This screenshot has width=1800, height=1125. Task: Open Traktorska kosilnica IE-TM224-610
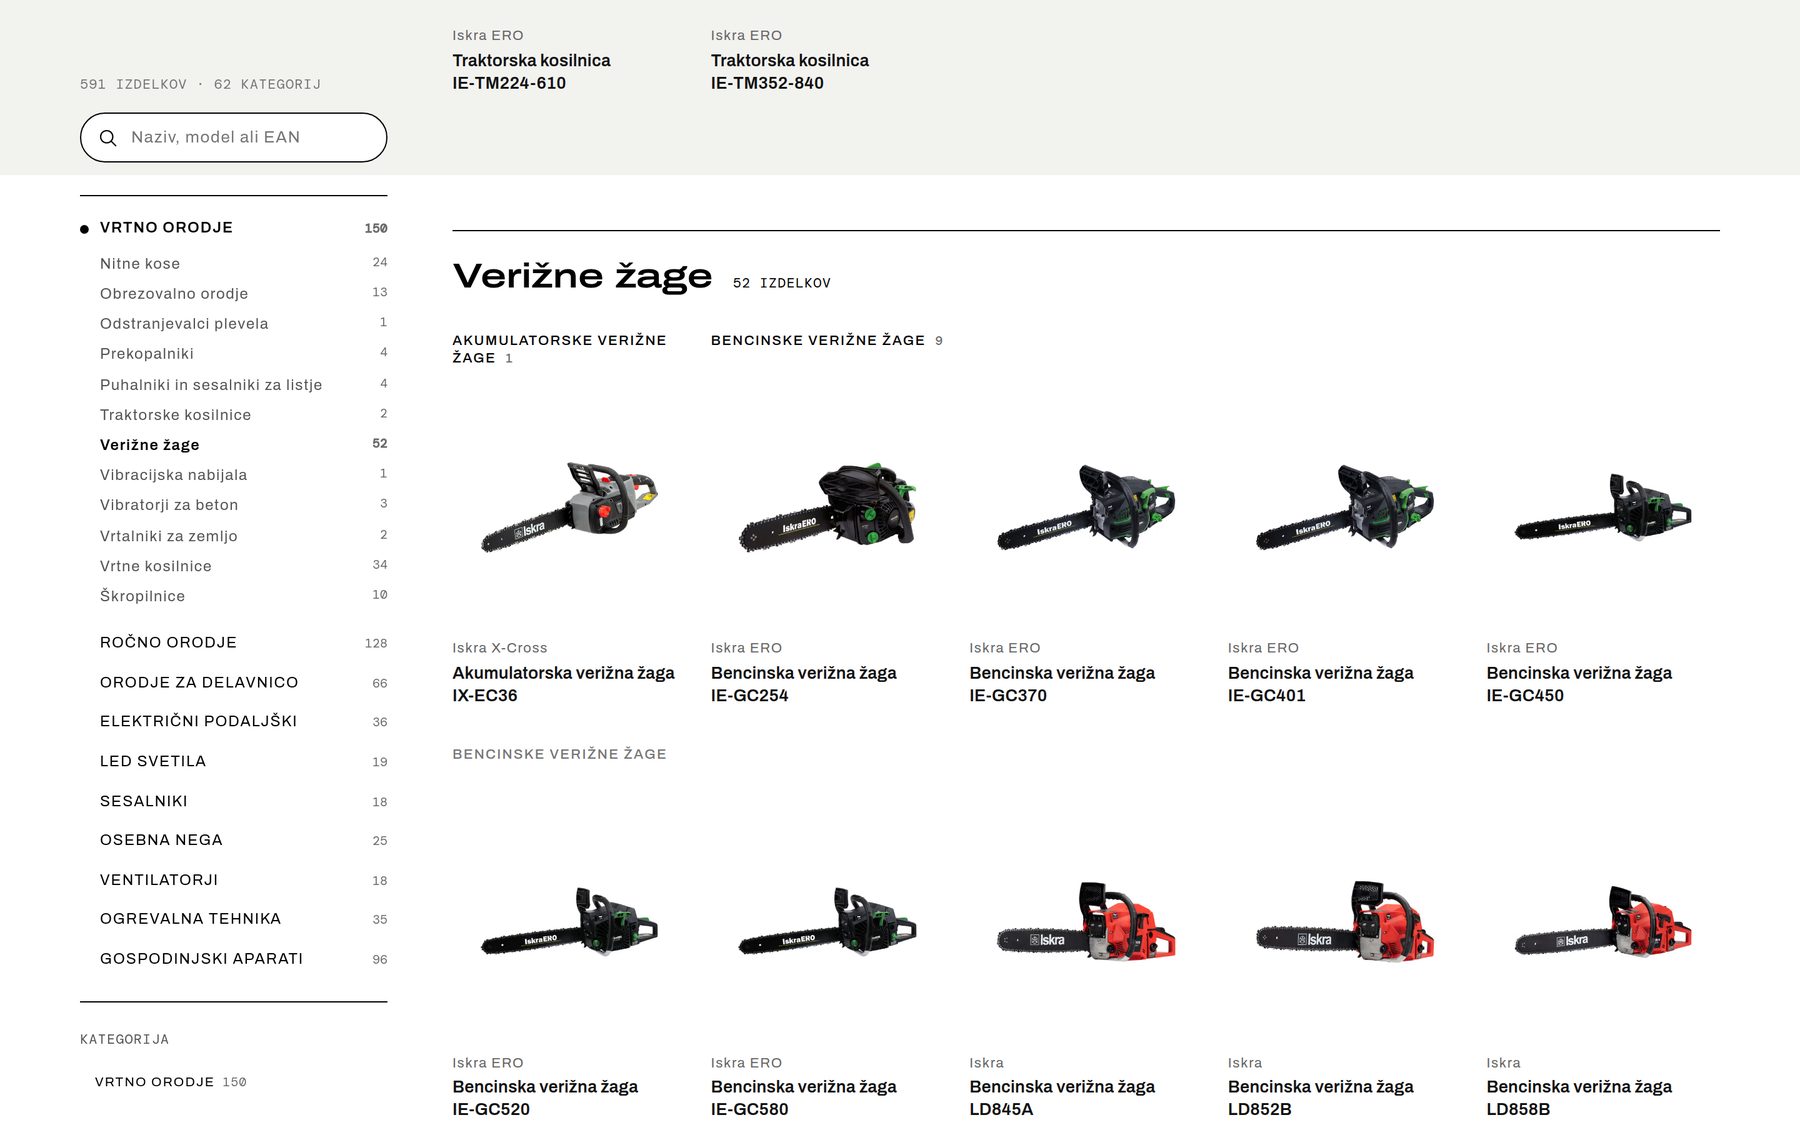click(531, 71)
